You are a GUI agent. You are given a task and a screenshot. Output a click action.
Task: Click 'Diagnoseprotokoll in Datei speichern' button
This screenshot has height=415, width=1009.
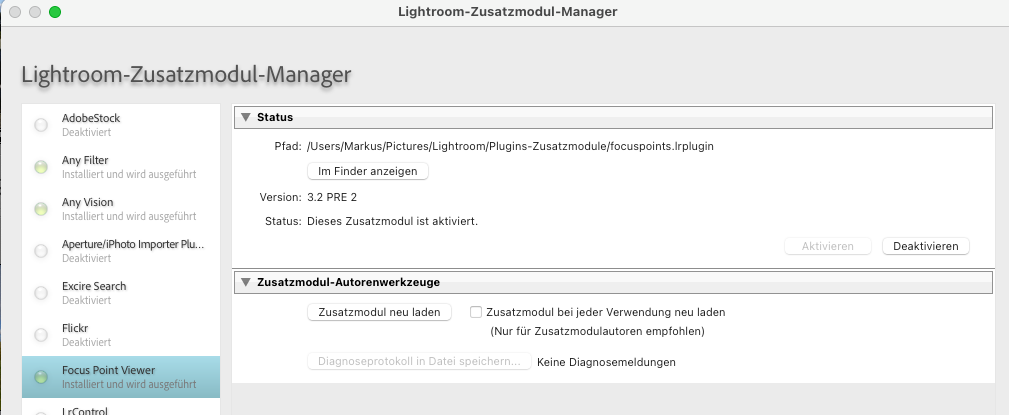tap(418, 362)
